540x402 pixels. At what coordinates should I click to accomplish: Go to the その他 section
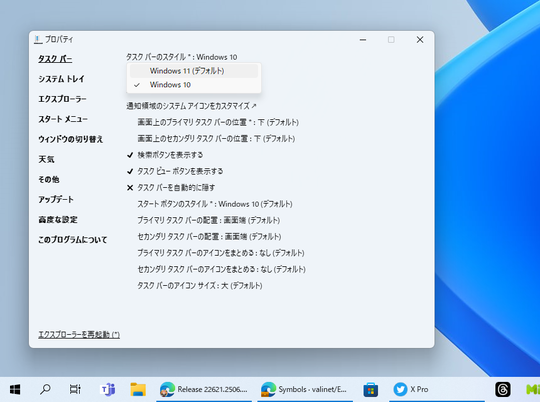(49, 179)
